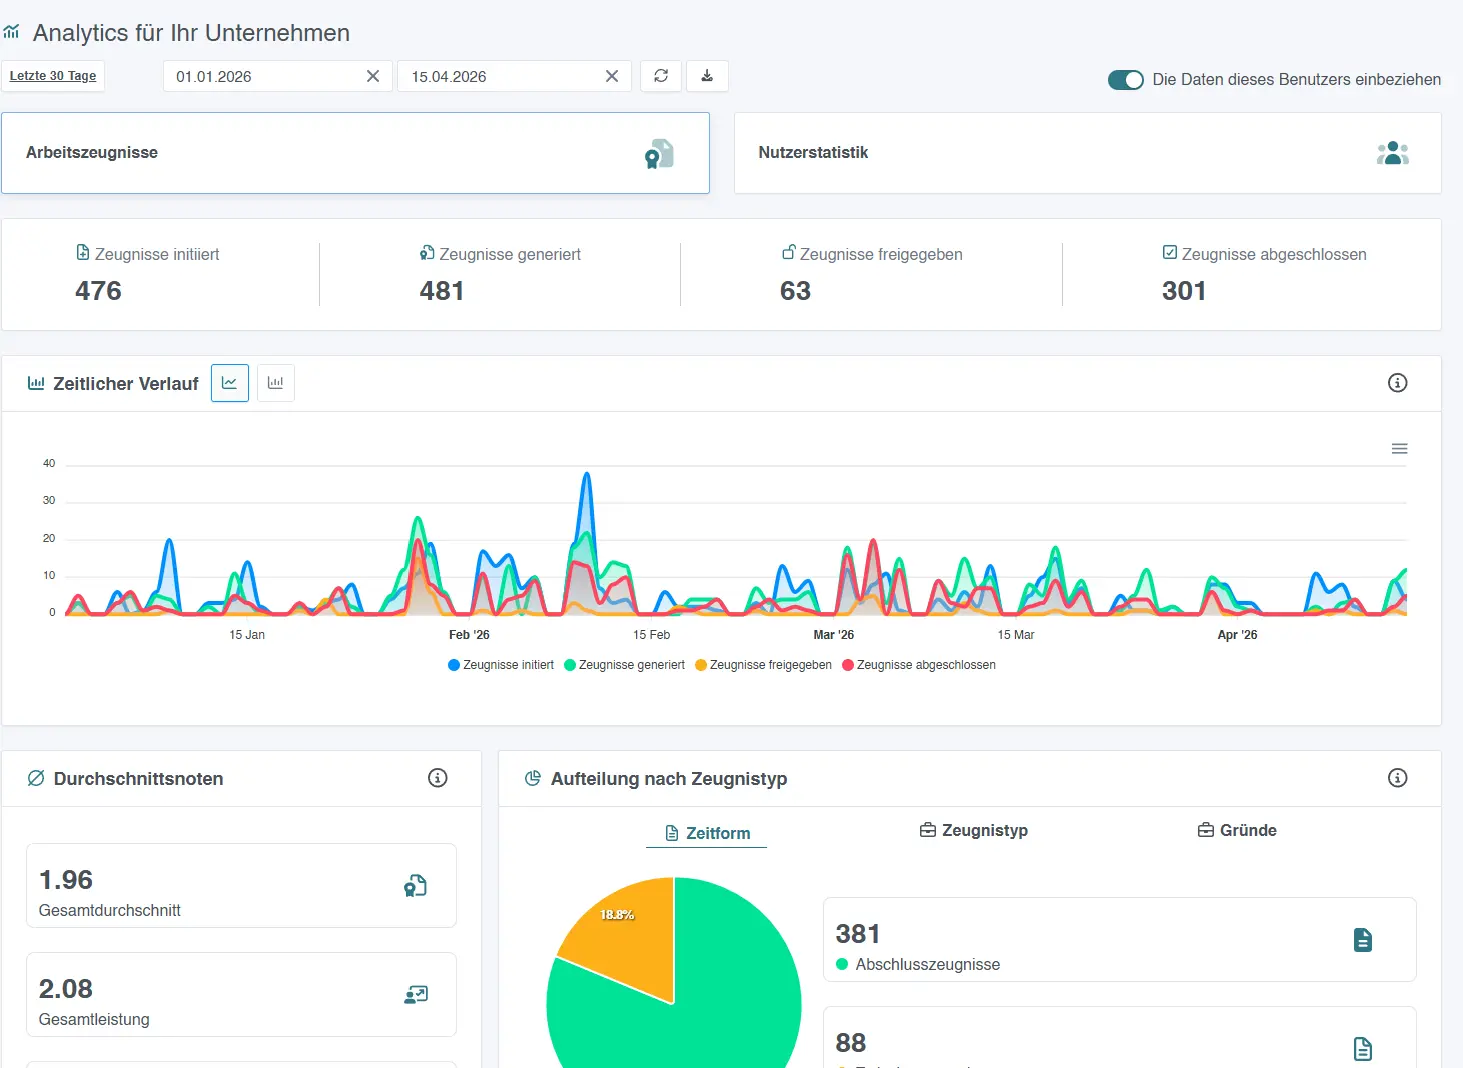Open info for Zeitlicher Verlauf panel

click(1398, 383)
